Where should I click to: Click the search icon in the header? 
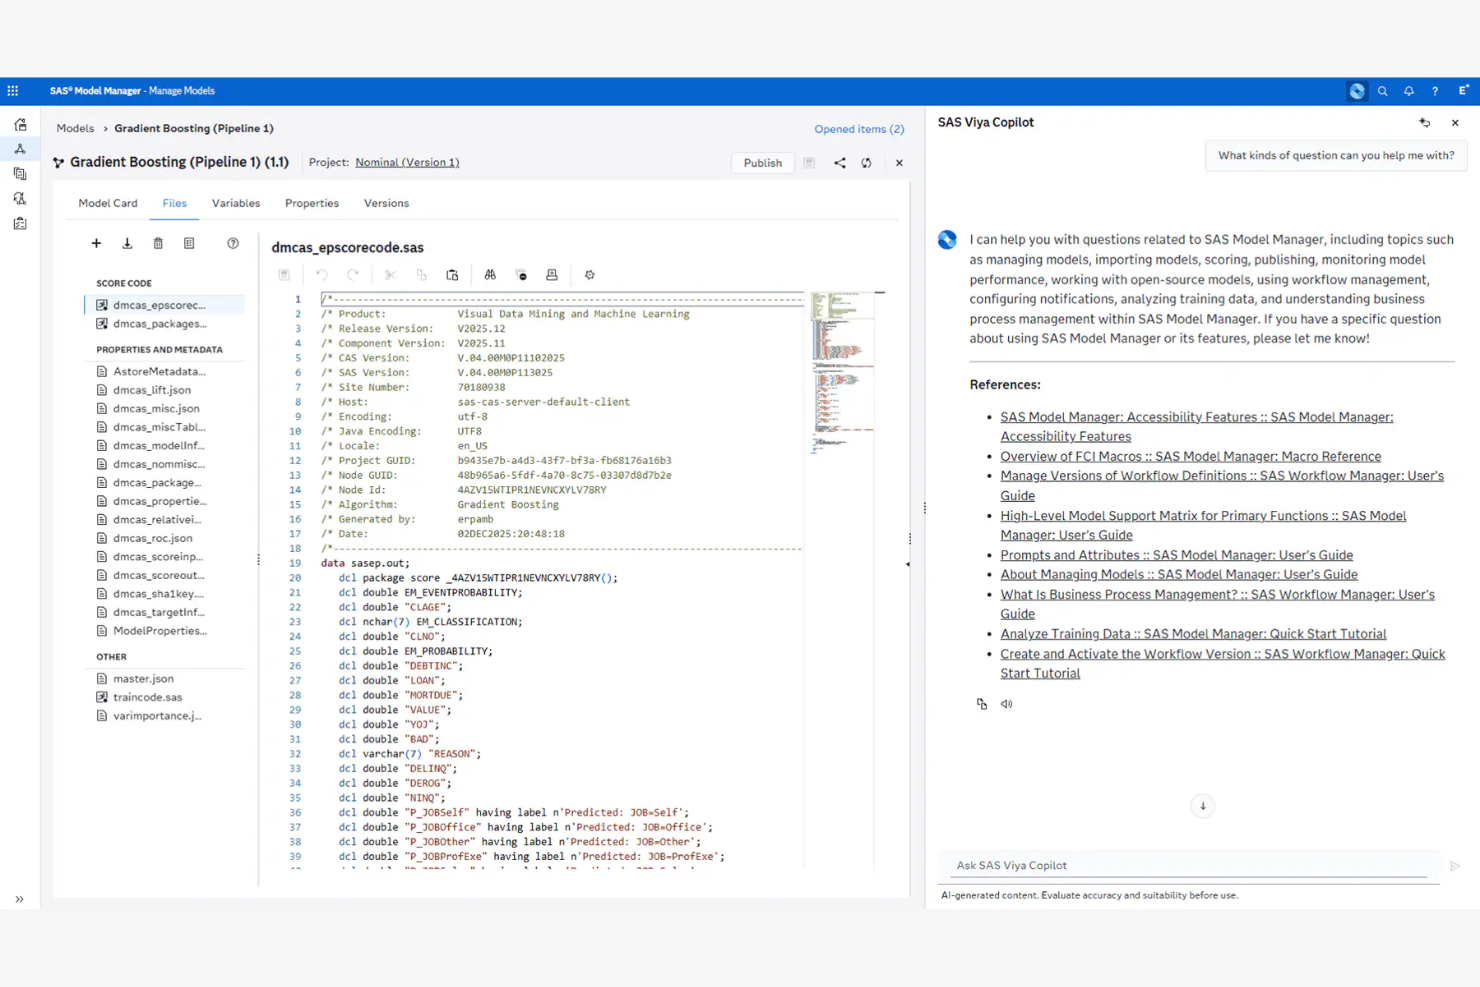pyautogui.click(x=1383, y=91)
